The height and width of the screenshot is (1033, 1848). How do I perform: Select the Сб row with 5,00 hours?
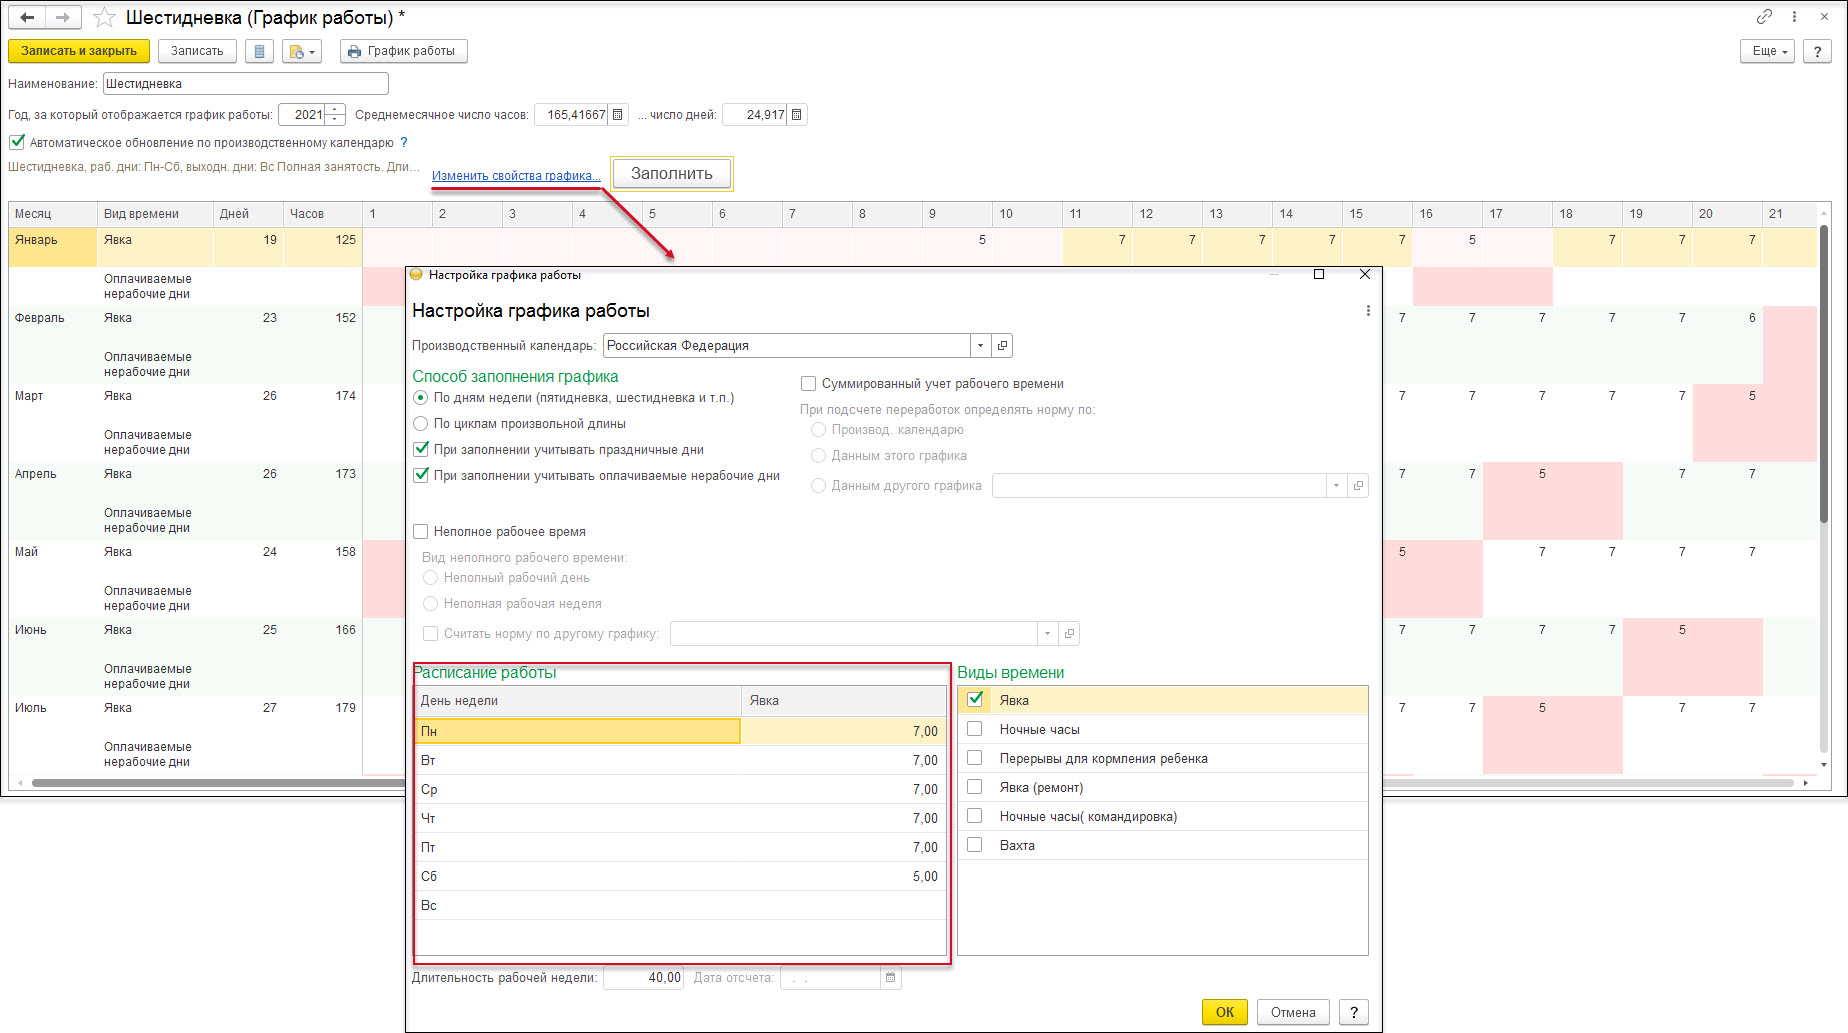pyautogui.click(x=680, y=876)
